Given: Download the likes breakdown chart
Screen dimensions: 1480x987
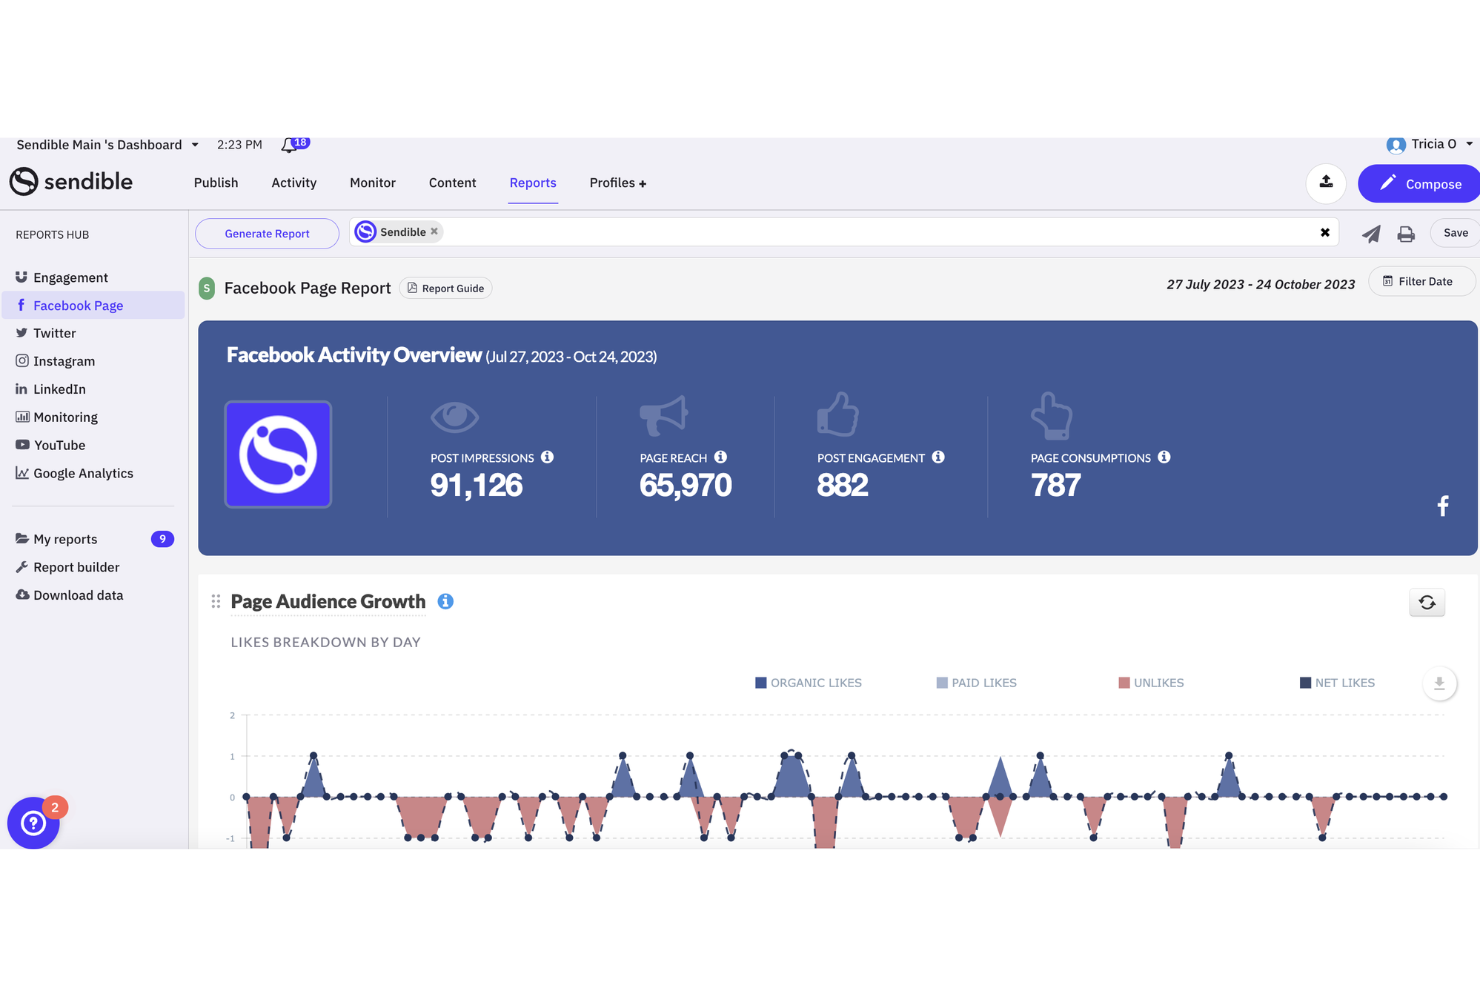Looking at the screenshot, I should (1440, 683).
